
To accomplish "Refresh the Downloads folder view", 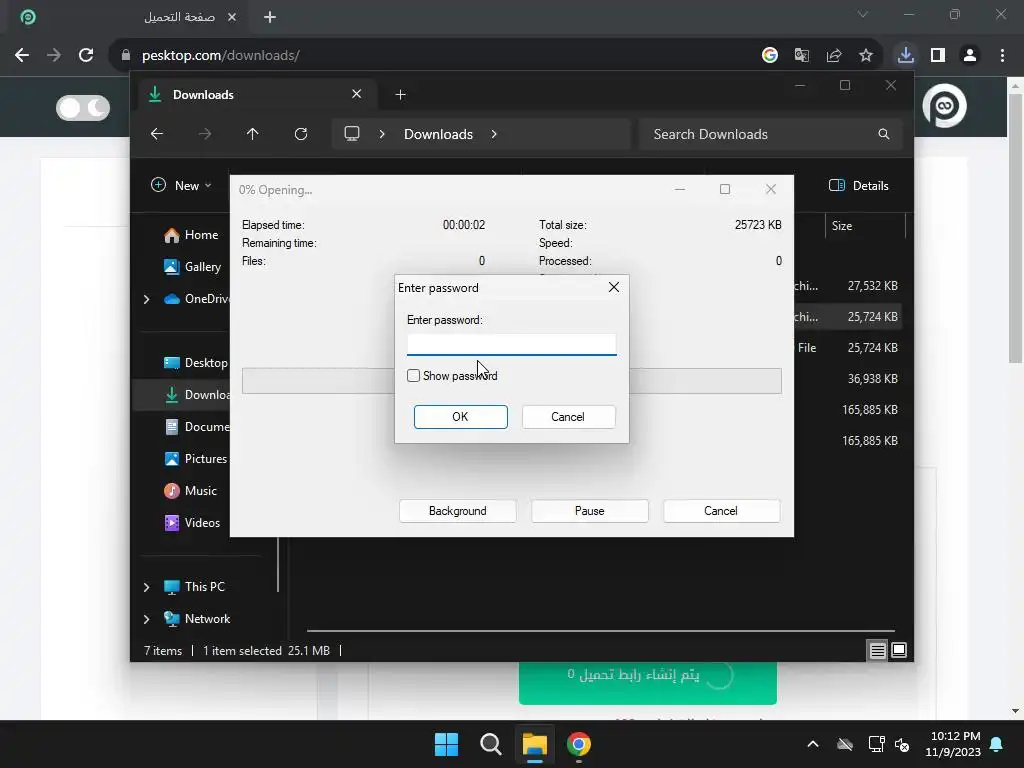I will (300, 134).
